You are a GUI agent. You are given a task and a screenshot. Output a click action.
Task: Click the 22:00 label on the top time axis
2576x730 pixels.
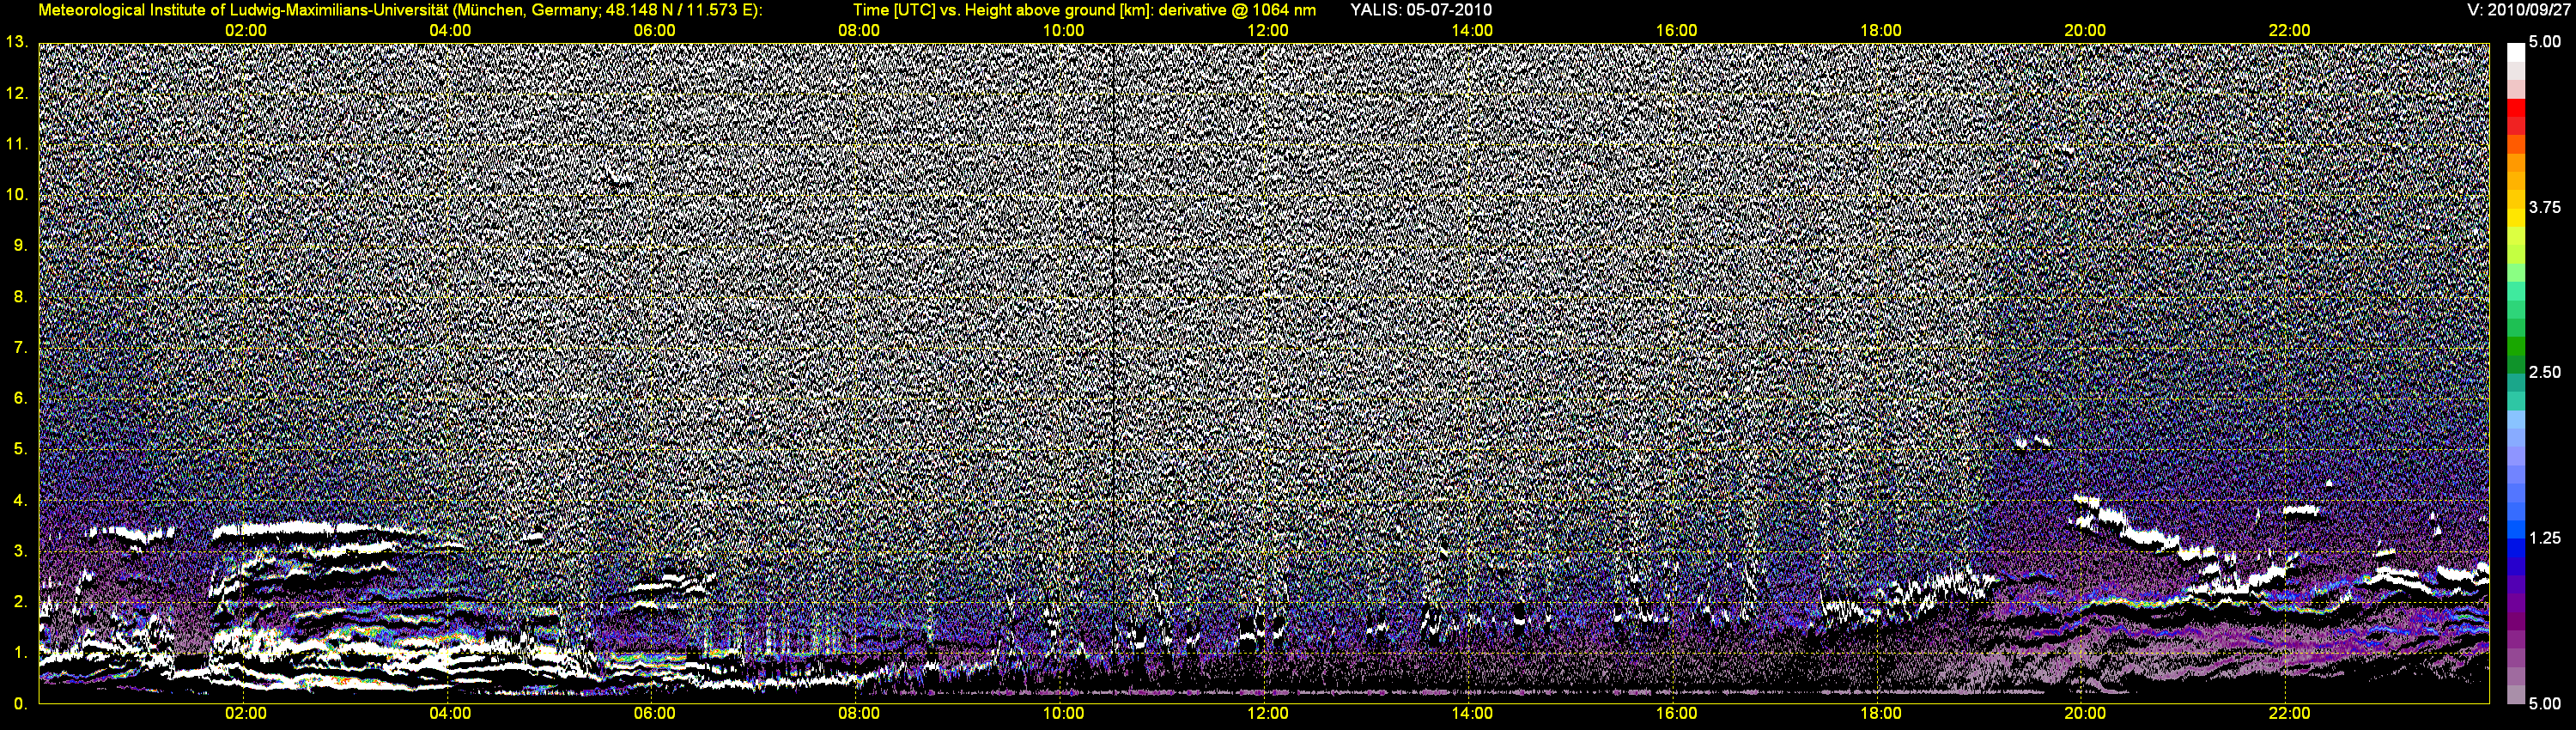point(2289,31)
